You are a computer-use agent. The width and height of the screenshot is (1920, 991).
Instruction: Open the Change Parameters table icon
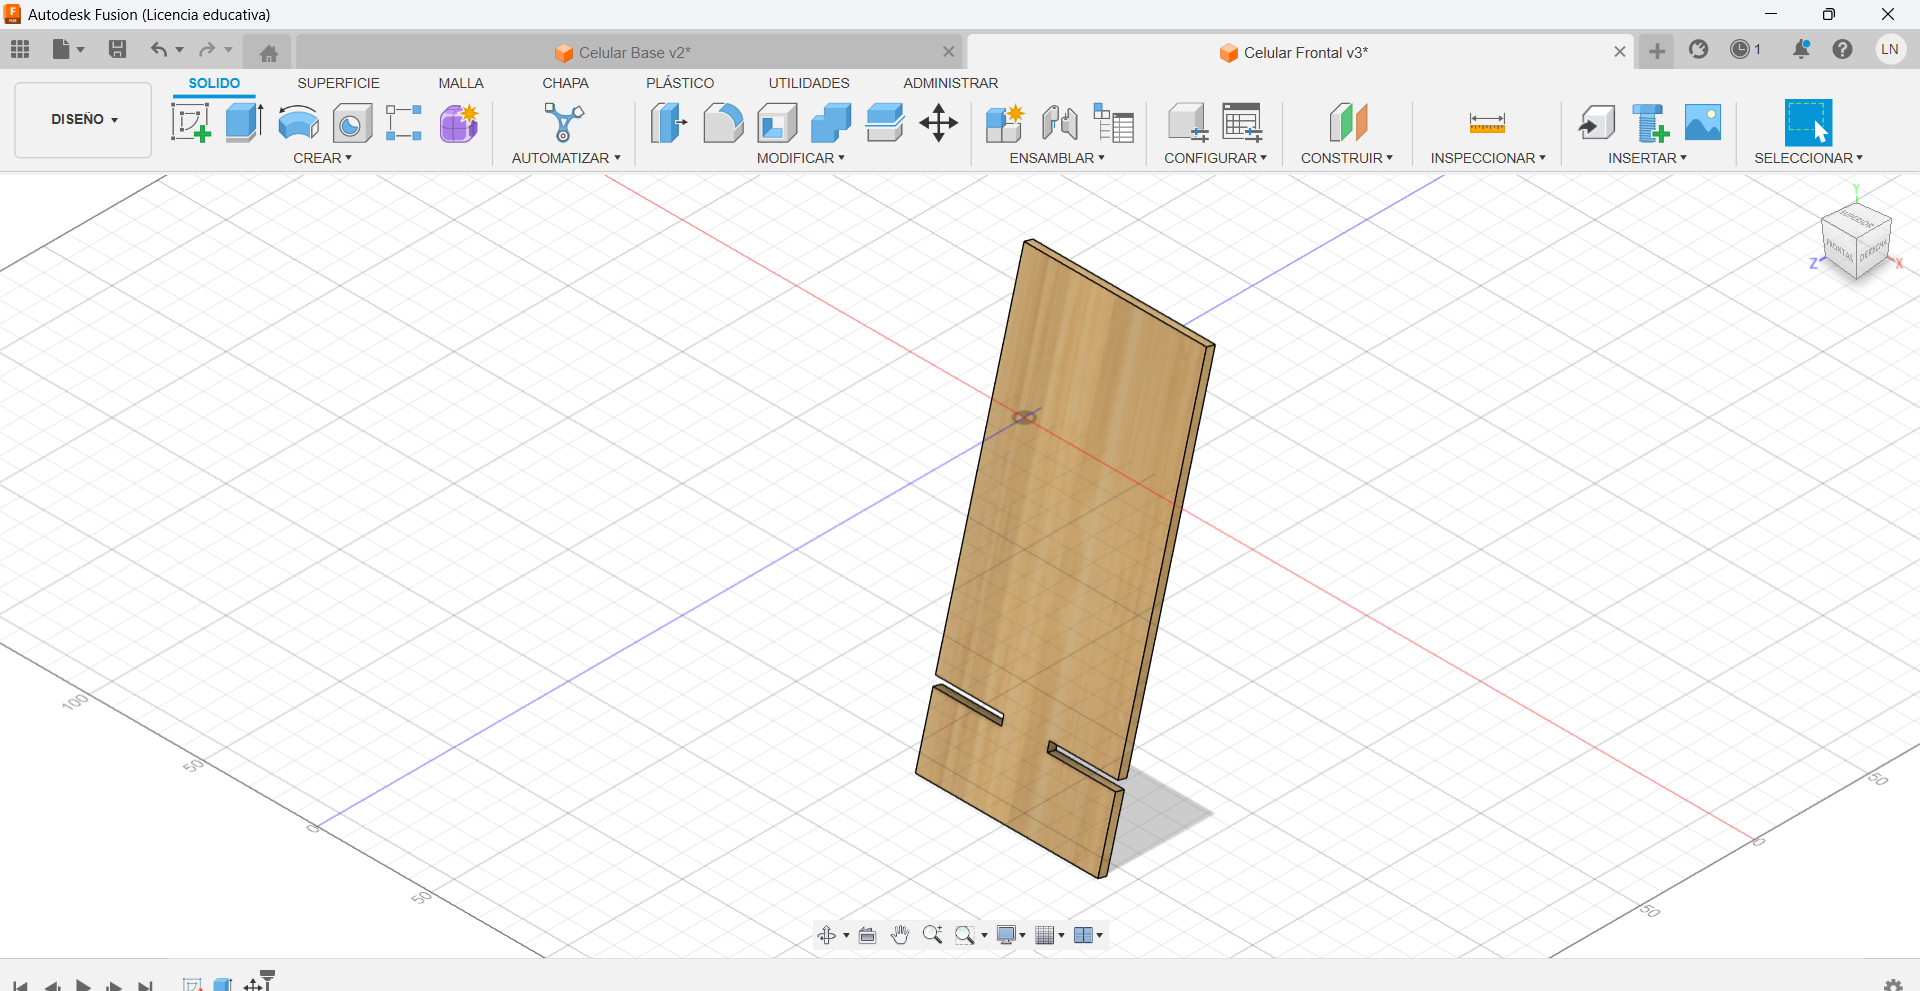click(x=1242, y=123)
